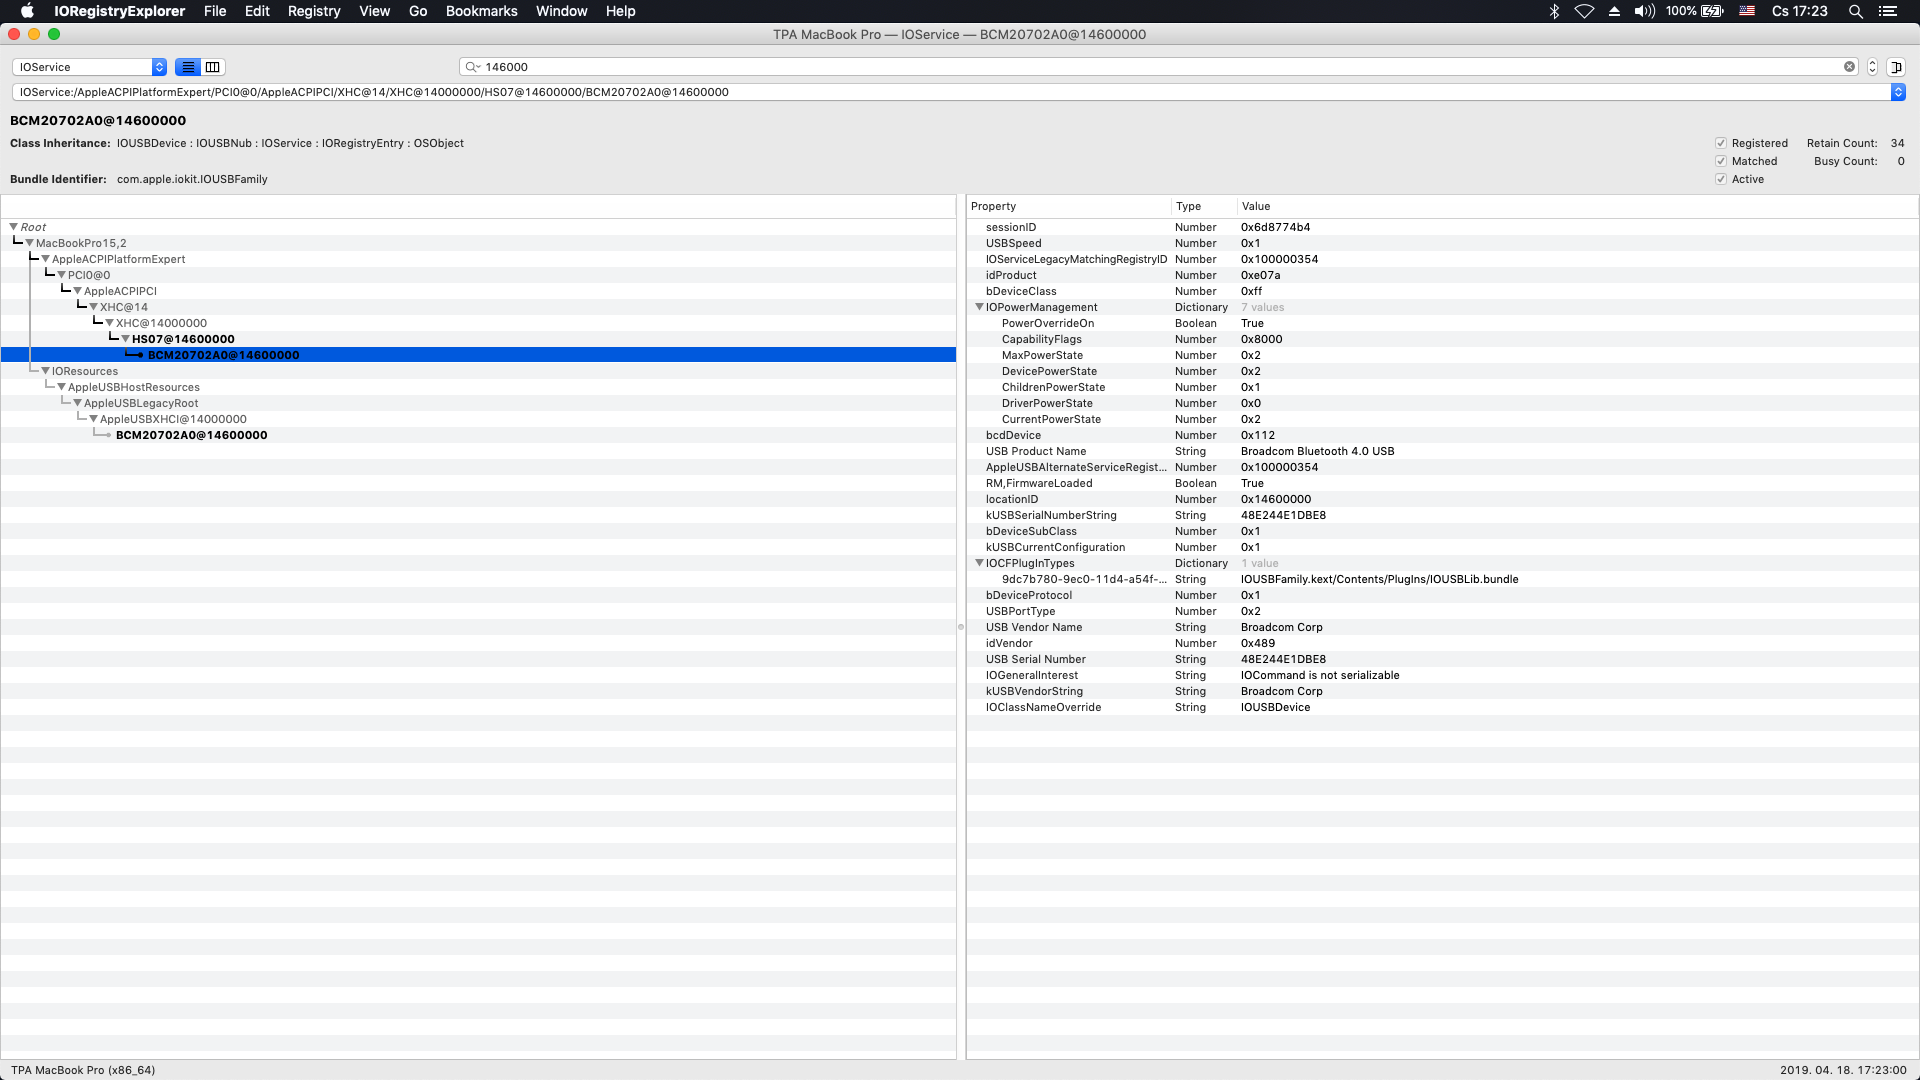Image resolution: width=1920 pixels, height=1080 pixels.
Task: Toggle the Registered checkbox
Action: (1721, 143)
